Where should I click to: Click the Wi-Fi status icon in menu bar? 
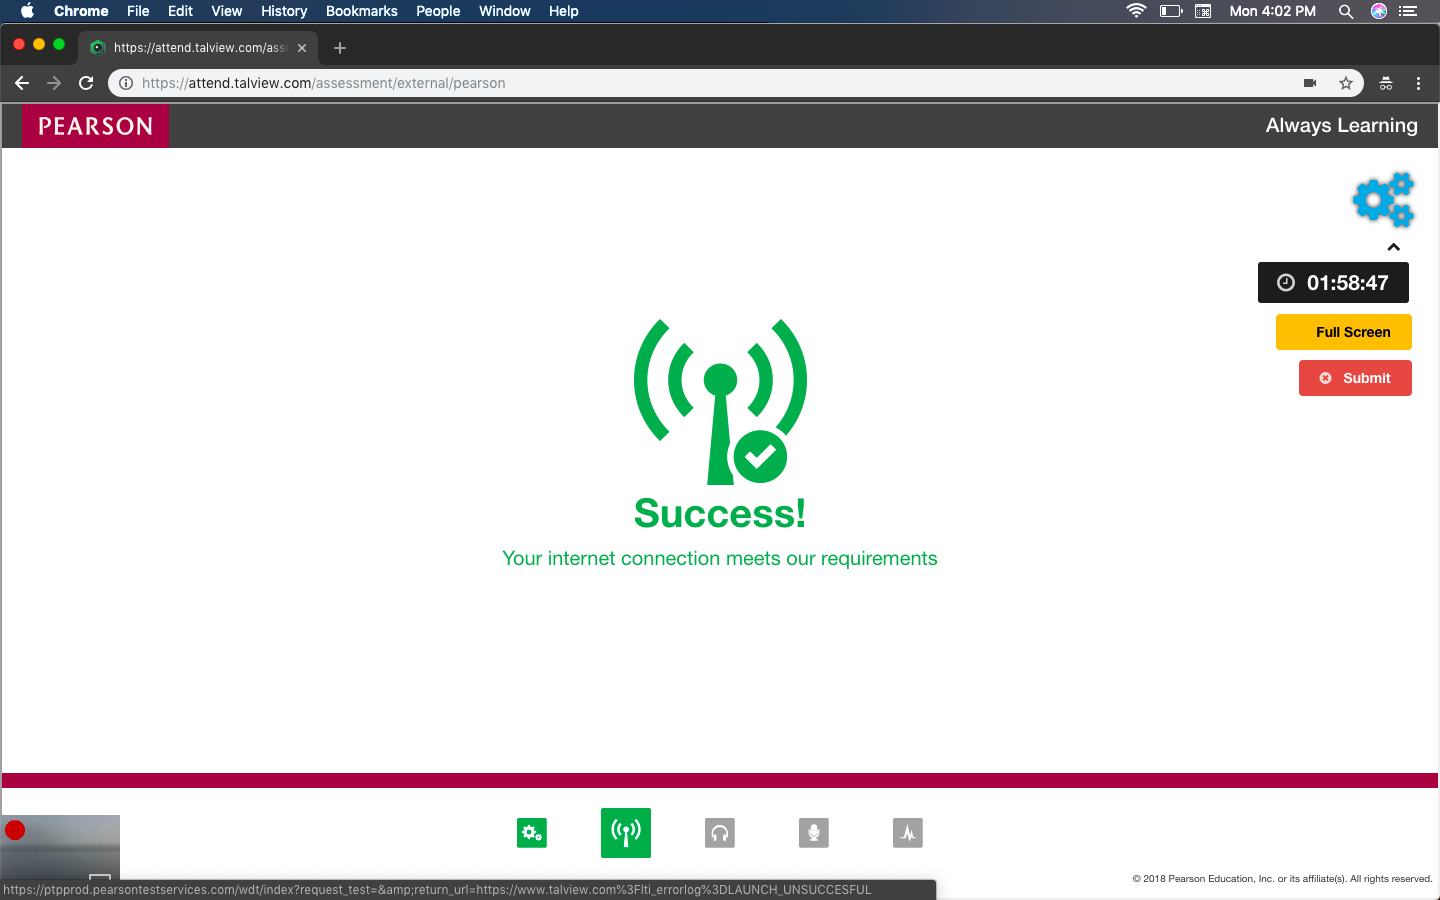[x=1136, y=11]
